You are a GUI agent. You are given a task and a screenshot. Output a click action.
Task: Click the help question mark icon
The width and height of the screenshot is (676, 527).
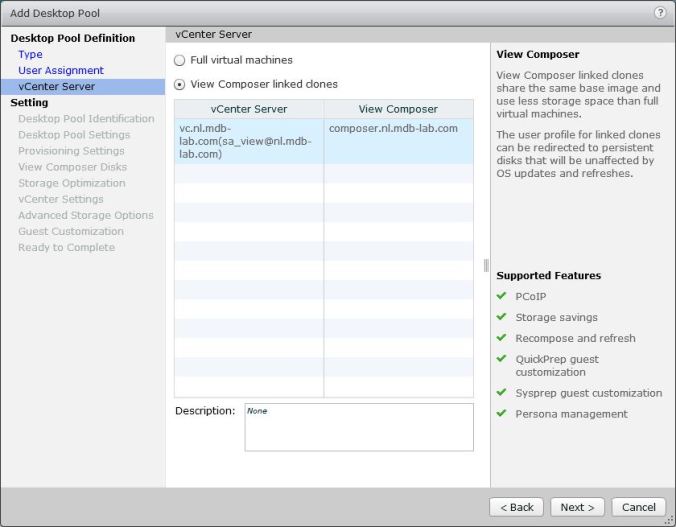tap(660, 12)
